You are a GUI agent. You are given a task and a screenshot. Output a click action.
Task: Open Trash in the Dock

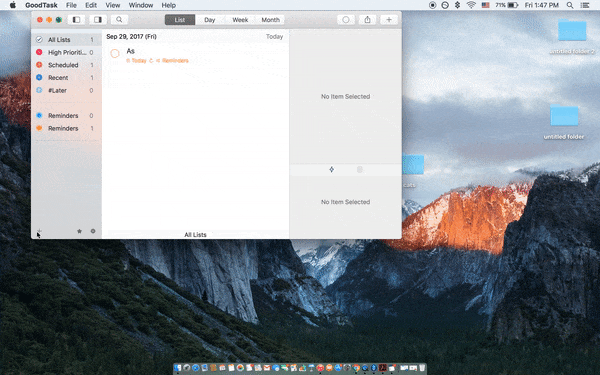tap(422, 368)
